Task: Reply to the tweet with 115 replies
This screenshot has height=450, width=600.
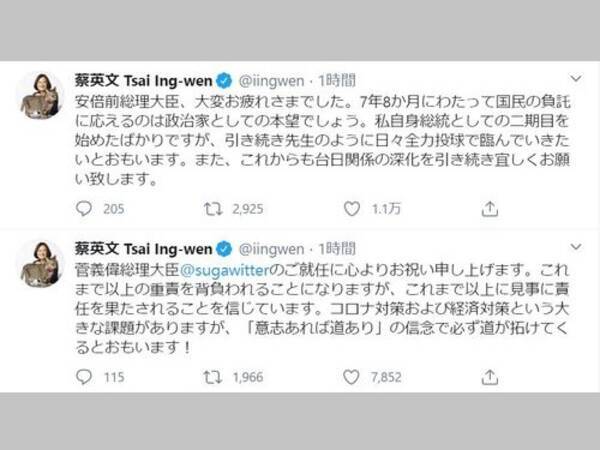Action: pyautogui.click(x=84, y=377)
